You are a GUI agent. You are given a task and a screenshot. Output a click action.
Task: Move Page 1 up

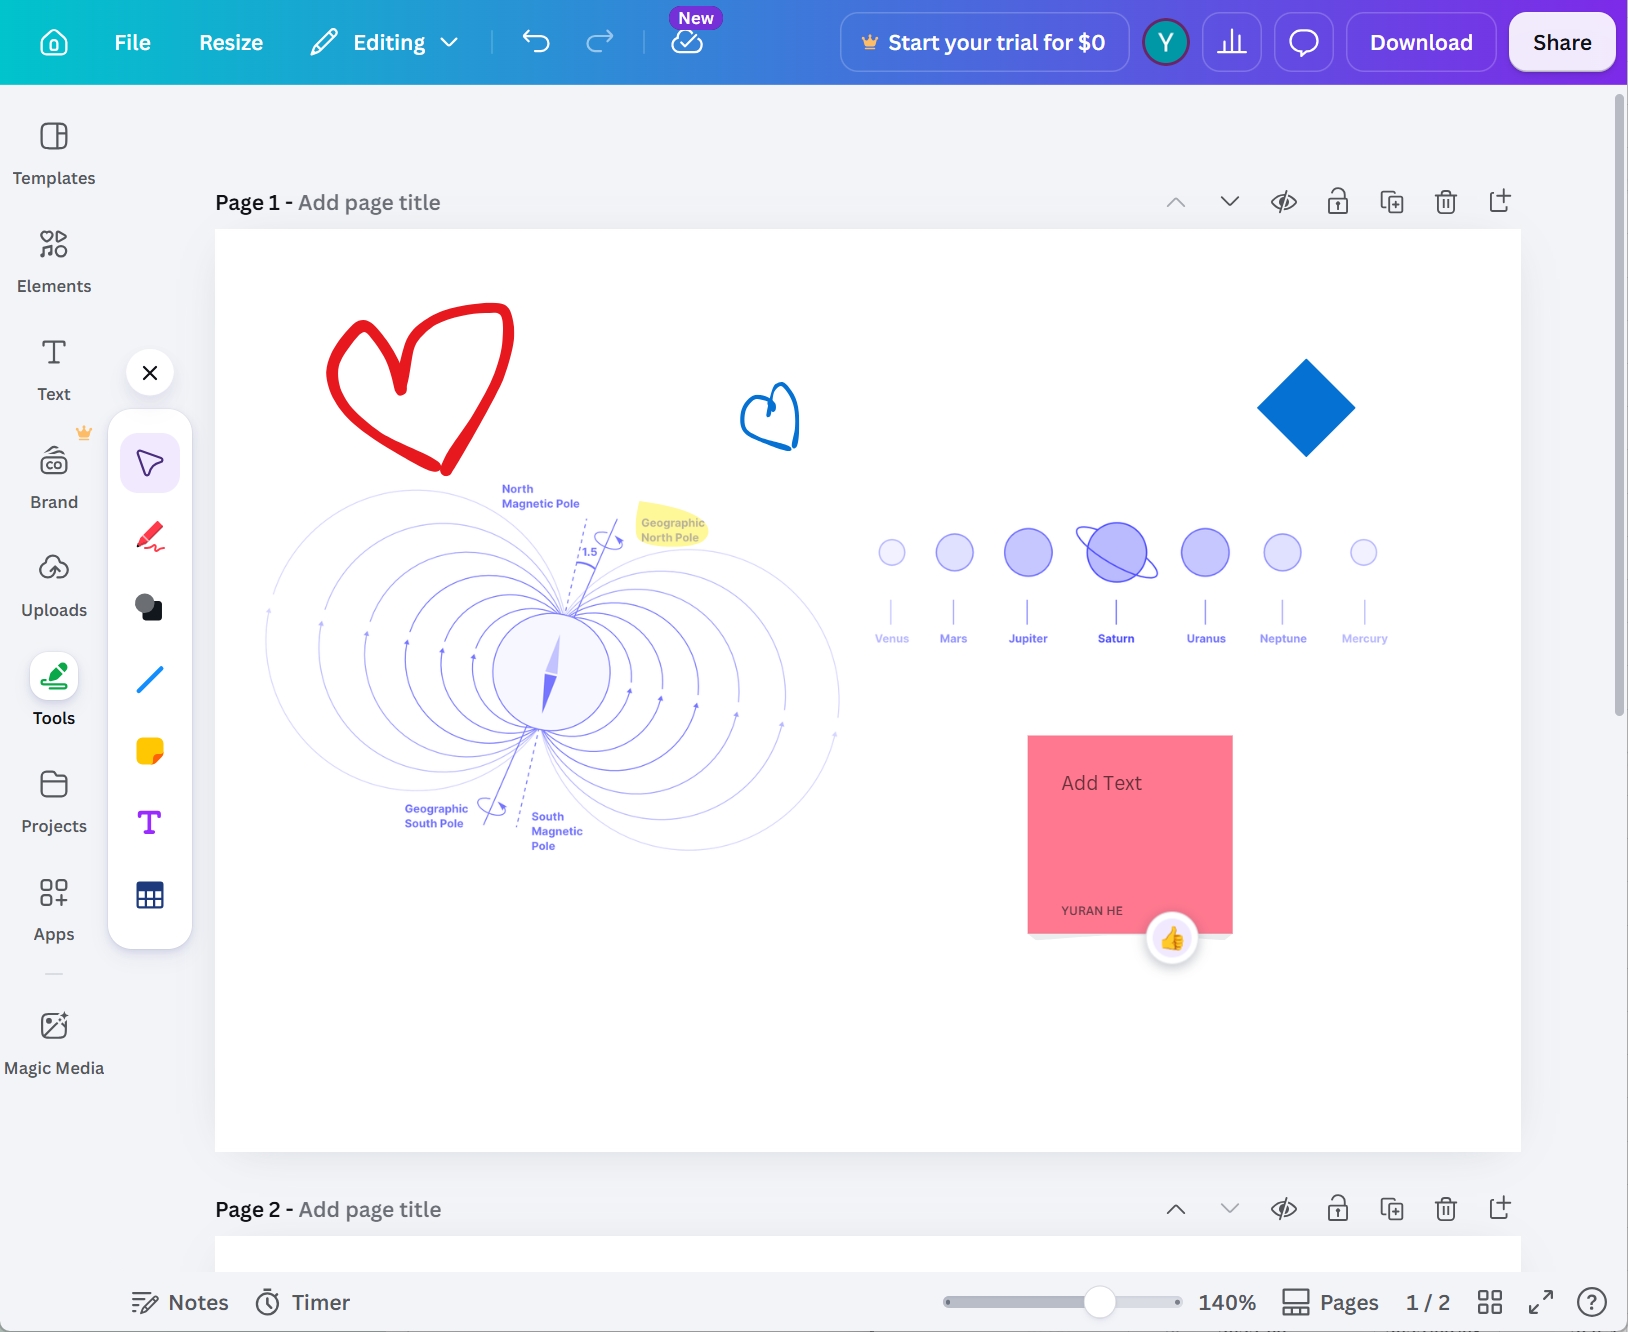point(1176,202)
